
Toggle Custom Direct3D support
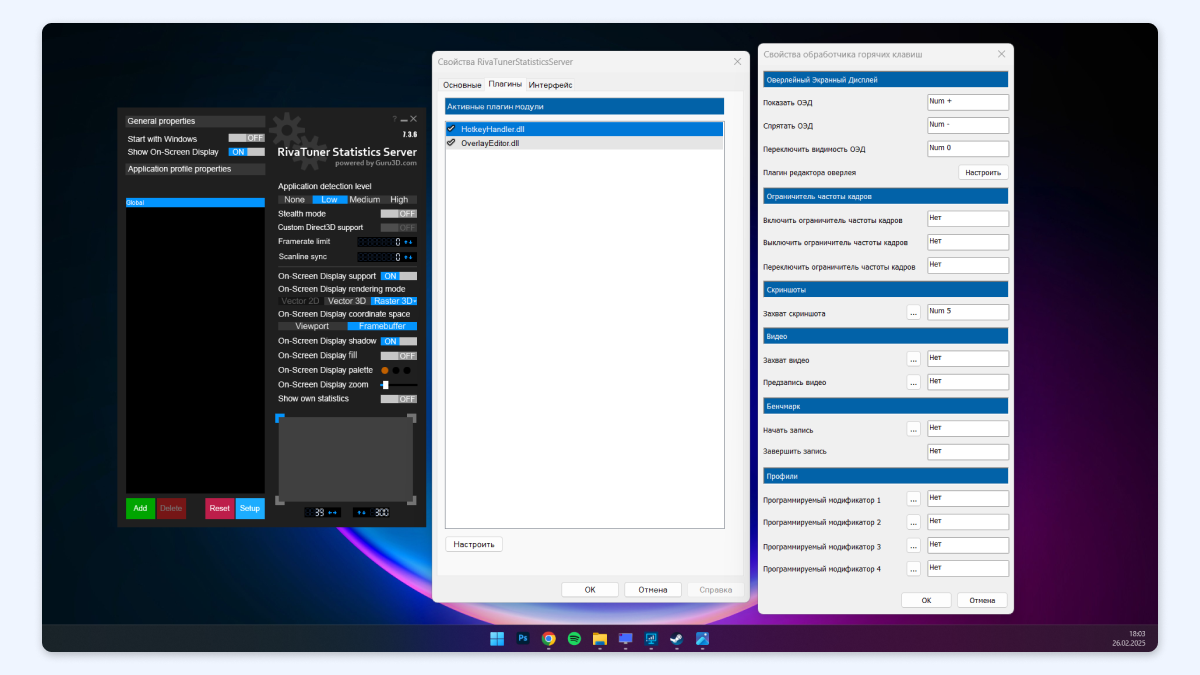[398, 228]
